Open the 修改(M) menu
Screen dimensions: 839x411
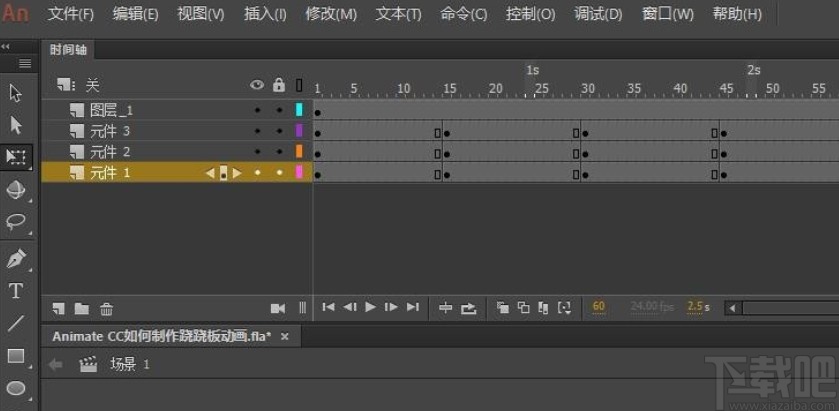[x=331, y=14]
